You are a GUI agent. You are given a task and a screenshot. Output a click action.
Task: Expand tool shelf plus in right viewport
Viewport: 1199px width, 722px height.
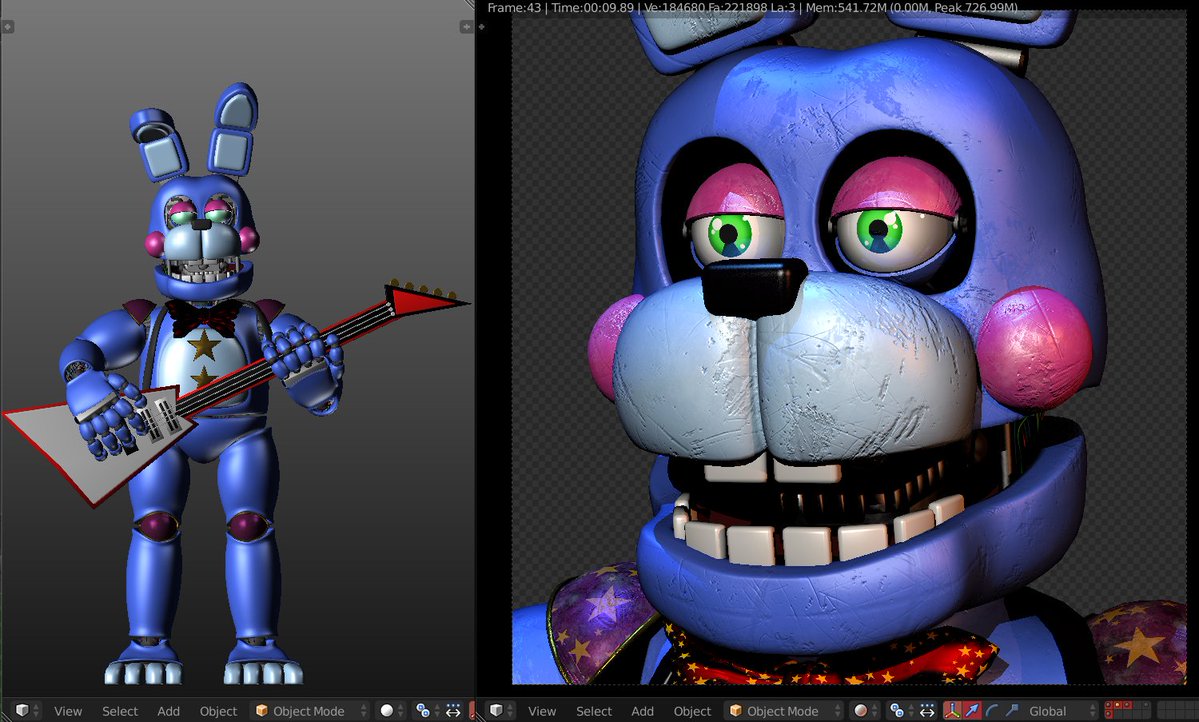[x=482, y=27]
